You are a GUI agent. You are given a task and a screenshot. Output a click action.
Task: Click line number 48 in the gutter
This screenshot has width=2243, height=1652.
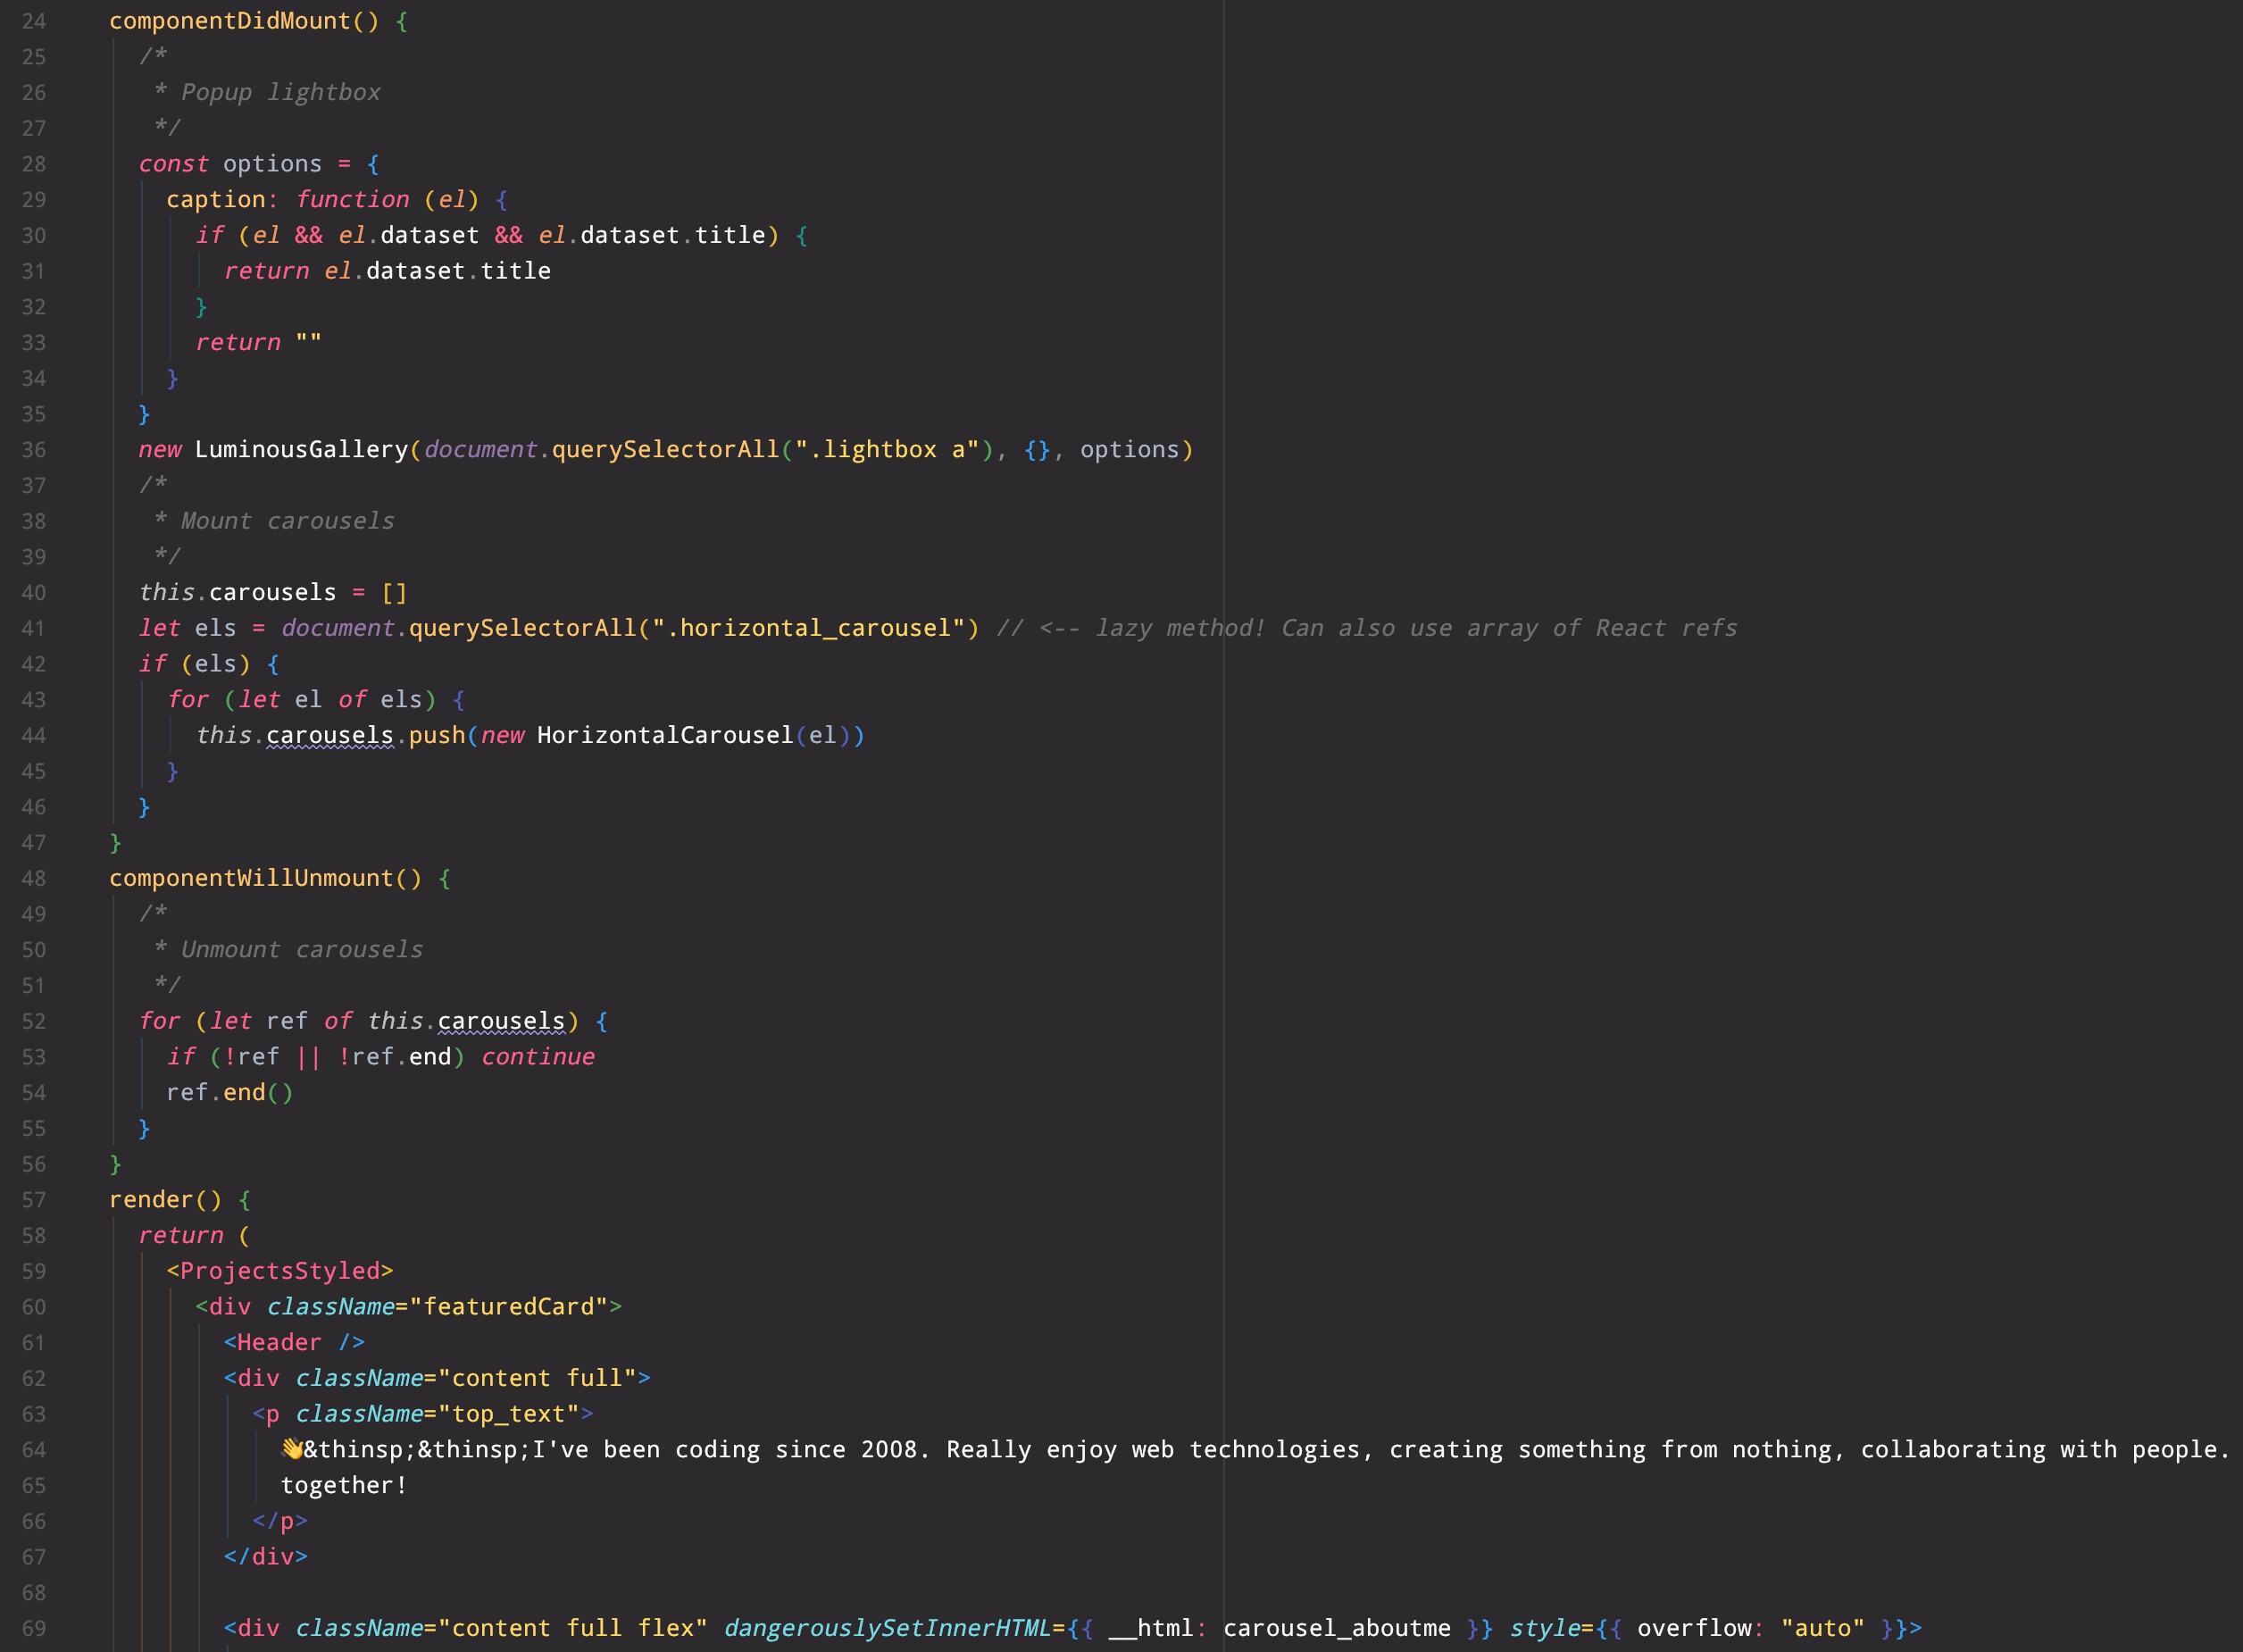coord(34,878)
